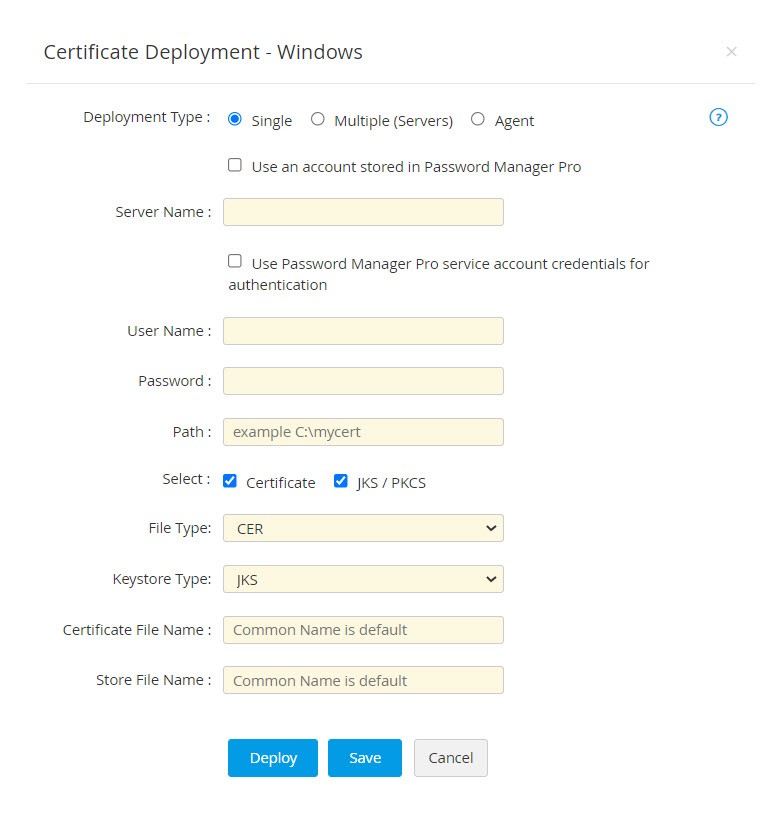Viewport: 783px width, 820px height.
Task: Click the help question mark icon
Action: (718, 117)
